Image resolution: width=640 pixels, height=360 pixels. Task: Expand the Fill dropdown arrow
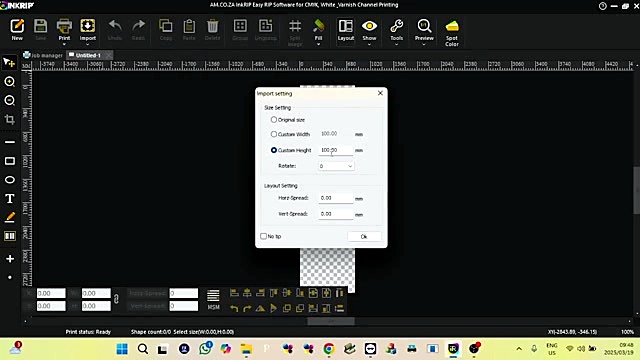[318, 44]
